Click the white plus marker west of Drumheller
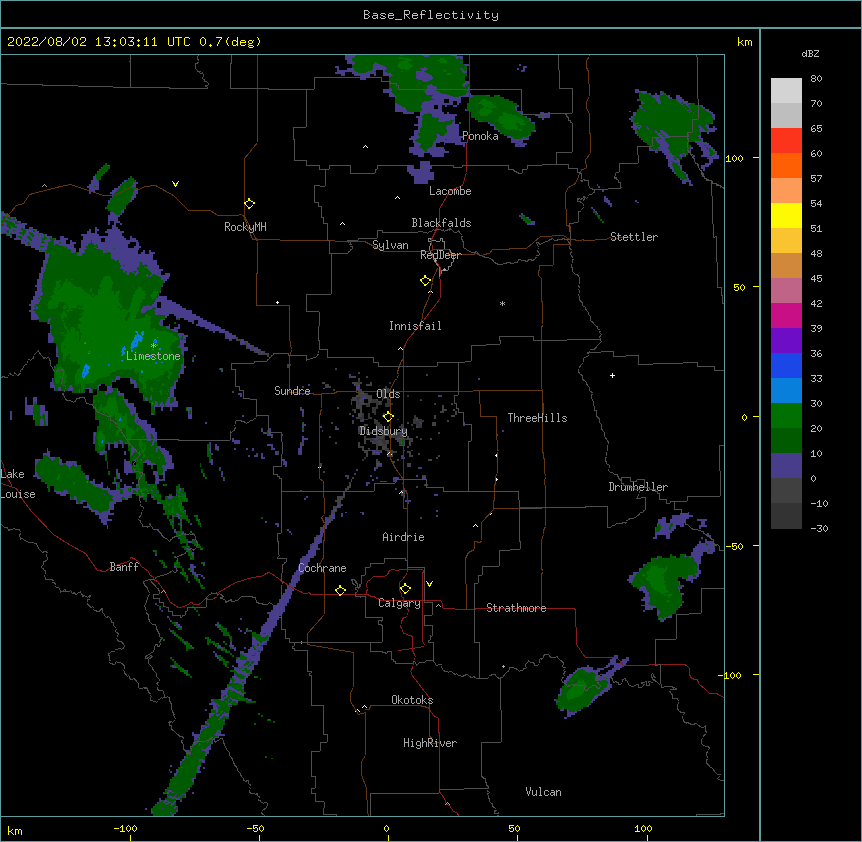Viewport: 862px width, 842px height. [612, 375]
